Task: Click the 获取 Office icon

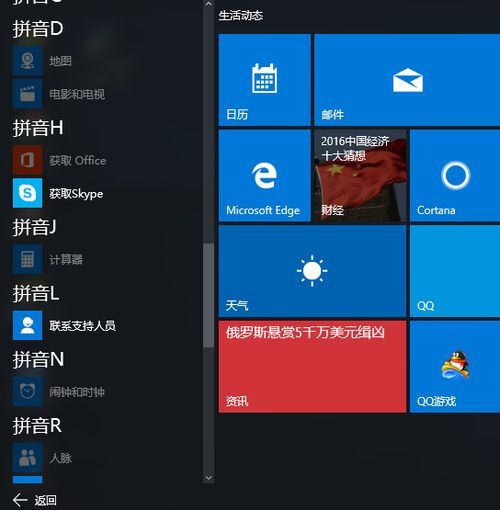Action: click(27, 160)
